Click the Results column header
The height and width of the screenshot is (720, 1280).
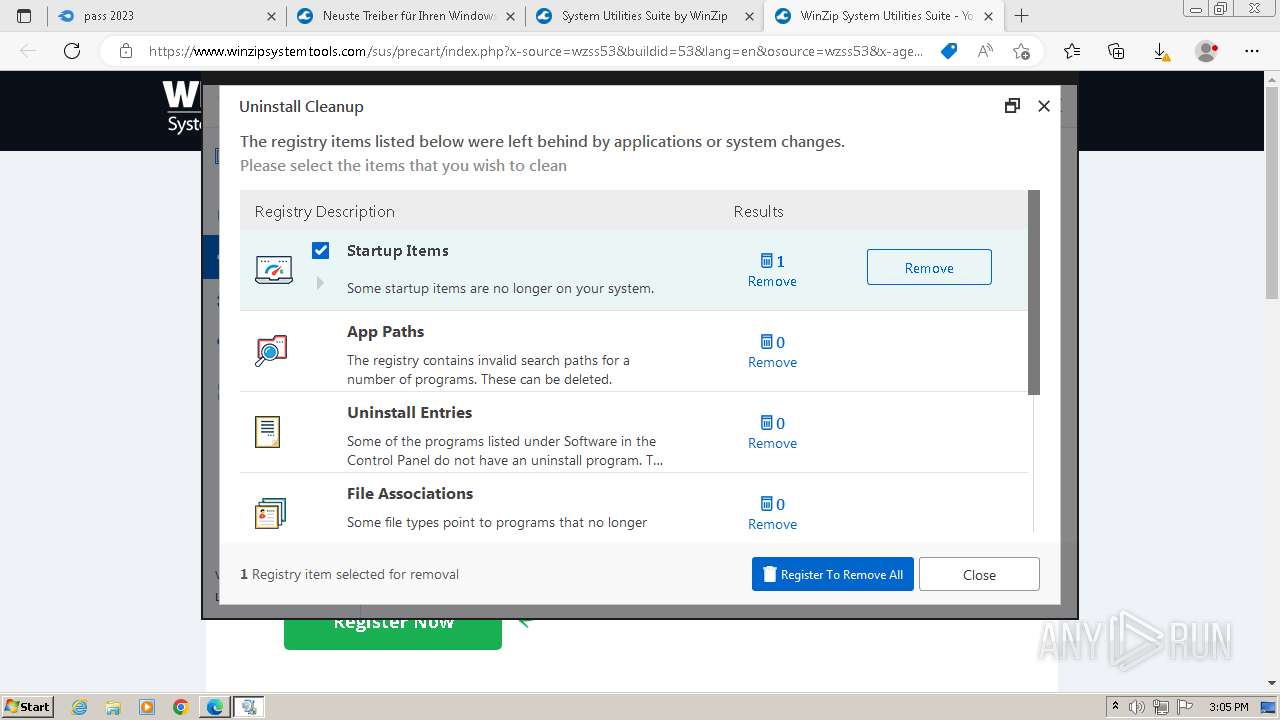click(x=758, y=211)
